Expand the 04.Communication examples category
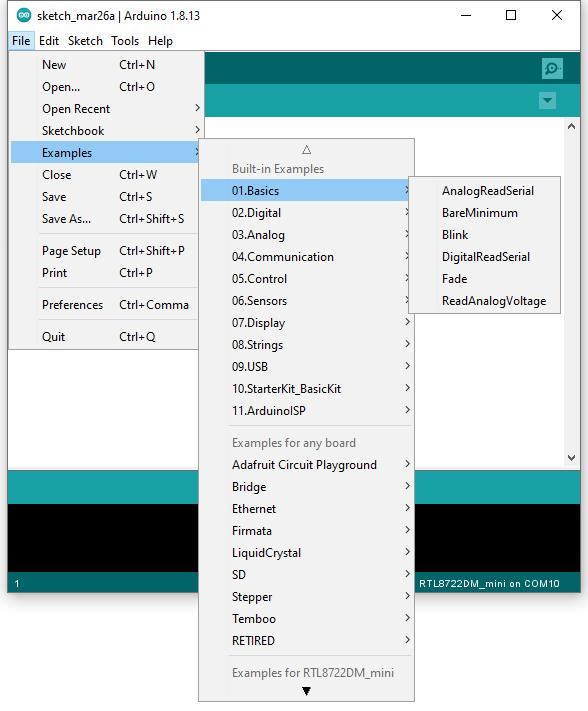The image size is (588, 711). tap(306, 257)
